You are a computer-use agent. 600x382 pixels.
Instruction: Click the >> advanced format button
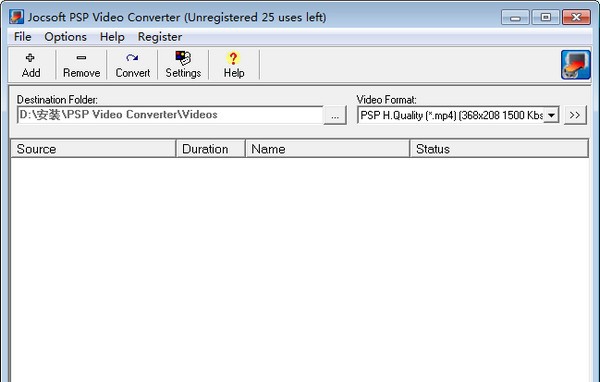[x=575, y=115]
